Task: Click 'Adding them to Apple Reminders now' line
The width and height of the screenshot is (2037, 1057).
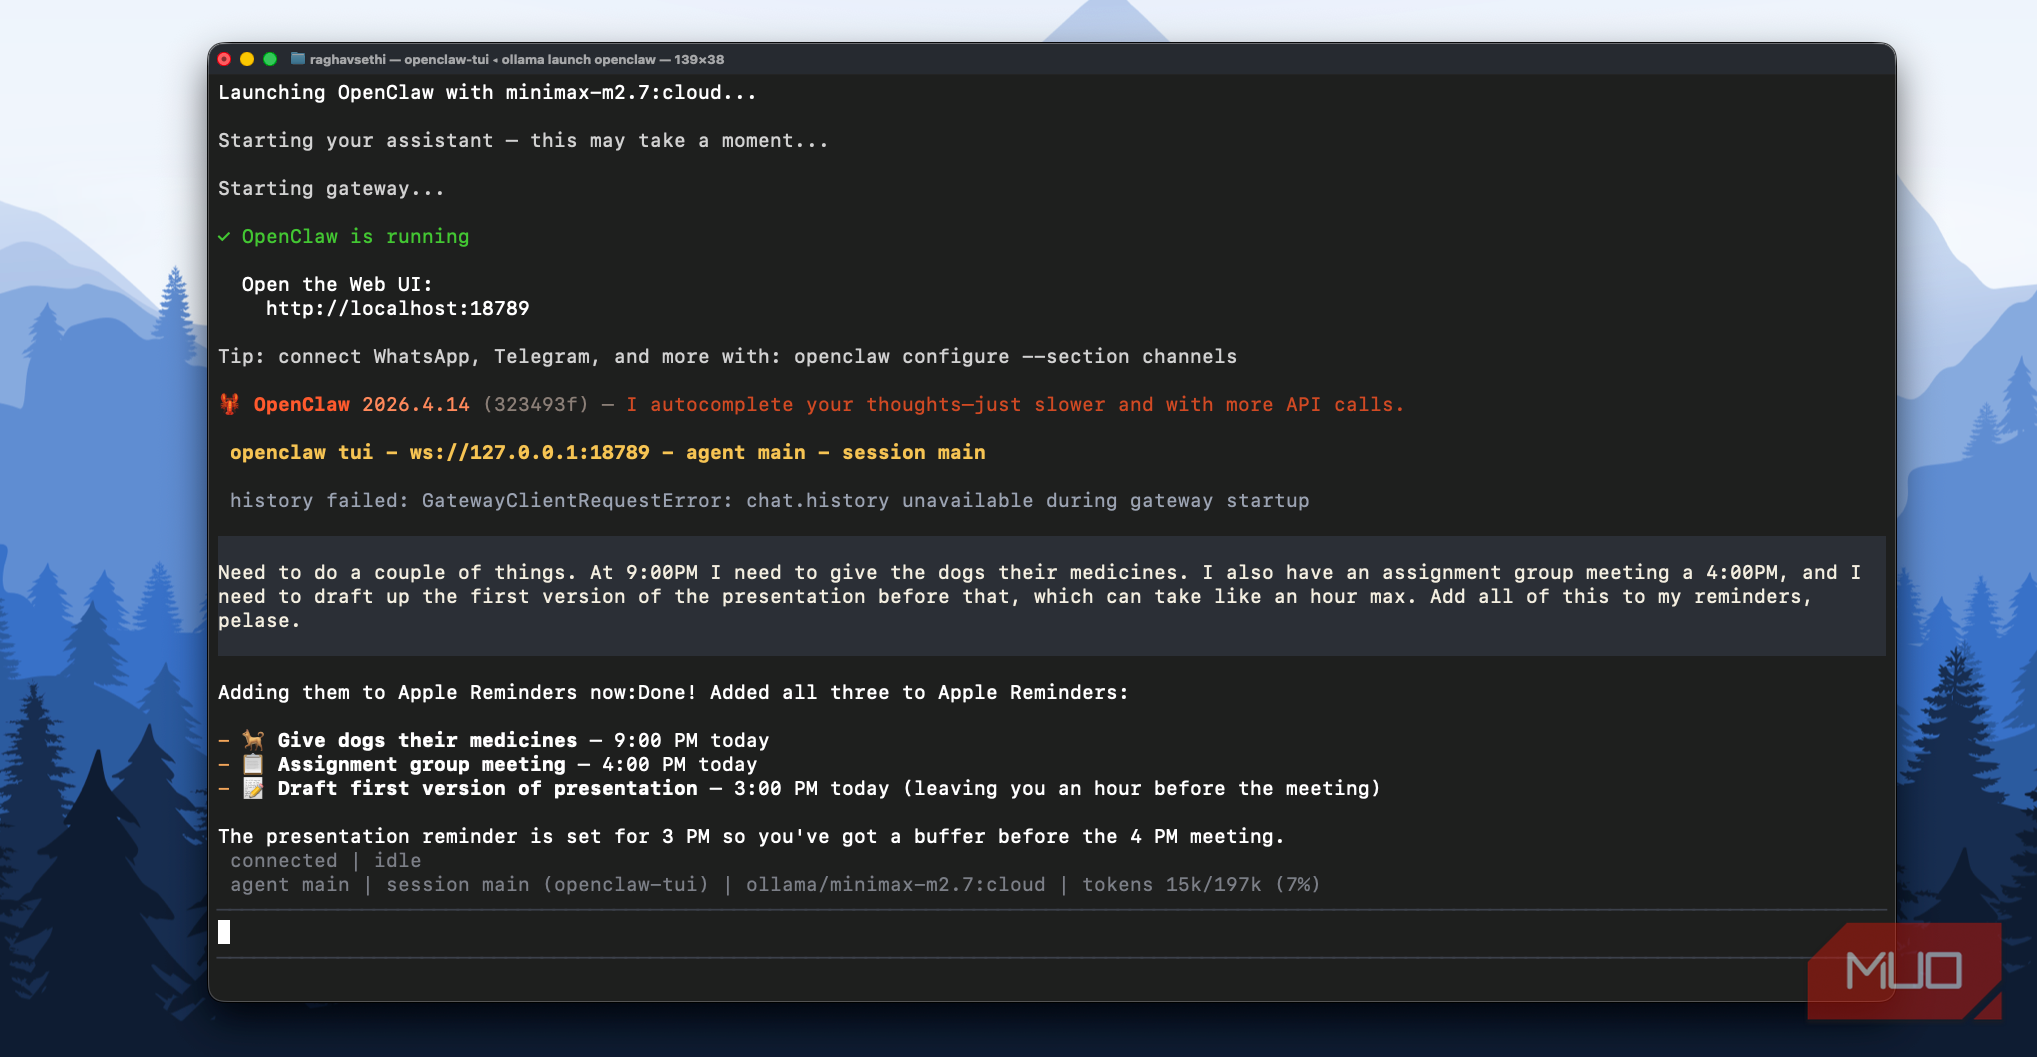Action: tap(673, 692)
